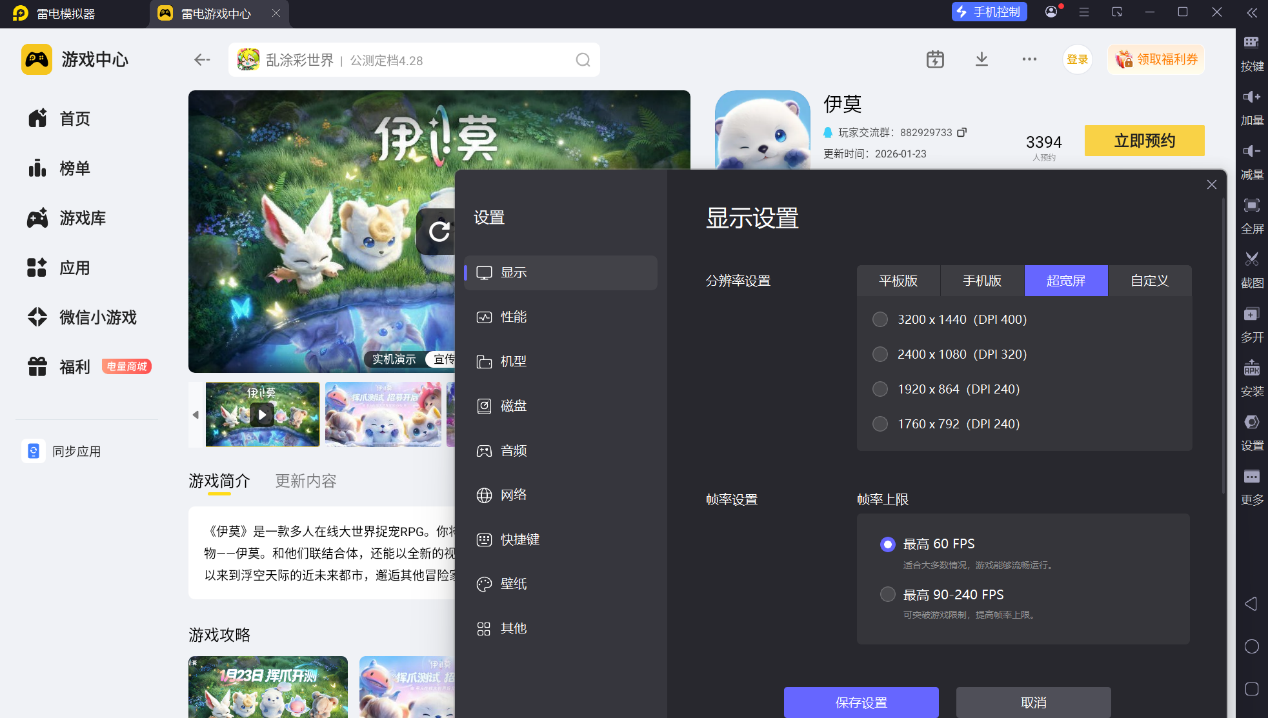Open the 更多 more tools icon
The width and height of the screenshot is (1268, 718).
click(1252, 476)
